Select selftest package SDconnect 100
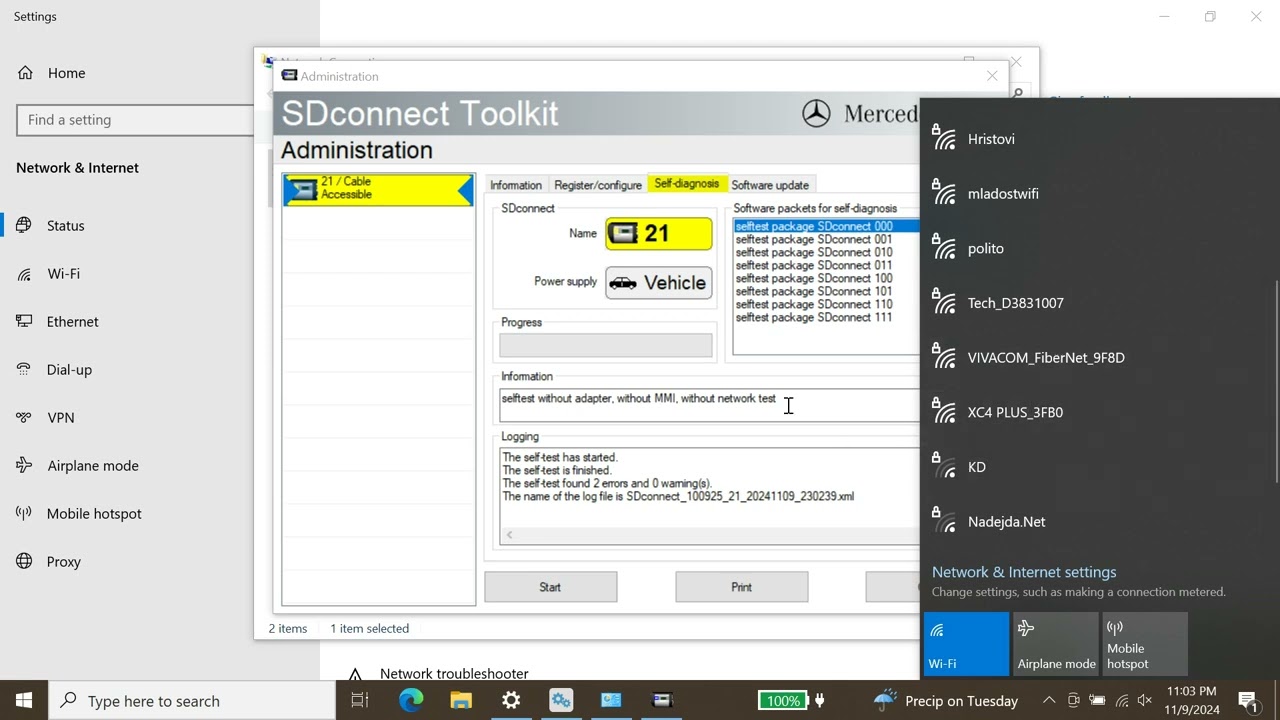 tap(814, 278)
